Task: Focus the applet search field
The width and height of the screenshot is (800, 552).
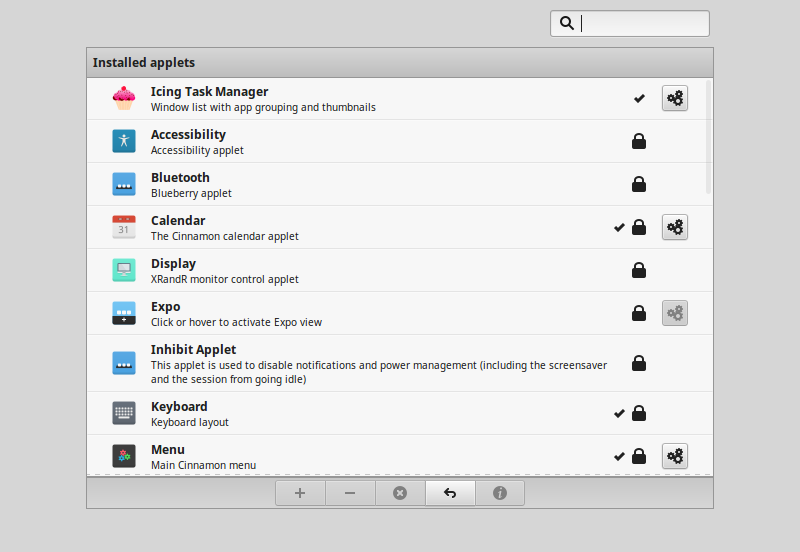Action: pyautogui.click(x=630, y=23)
